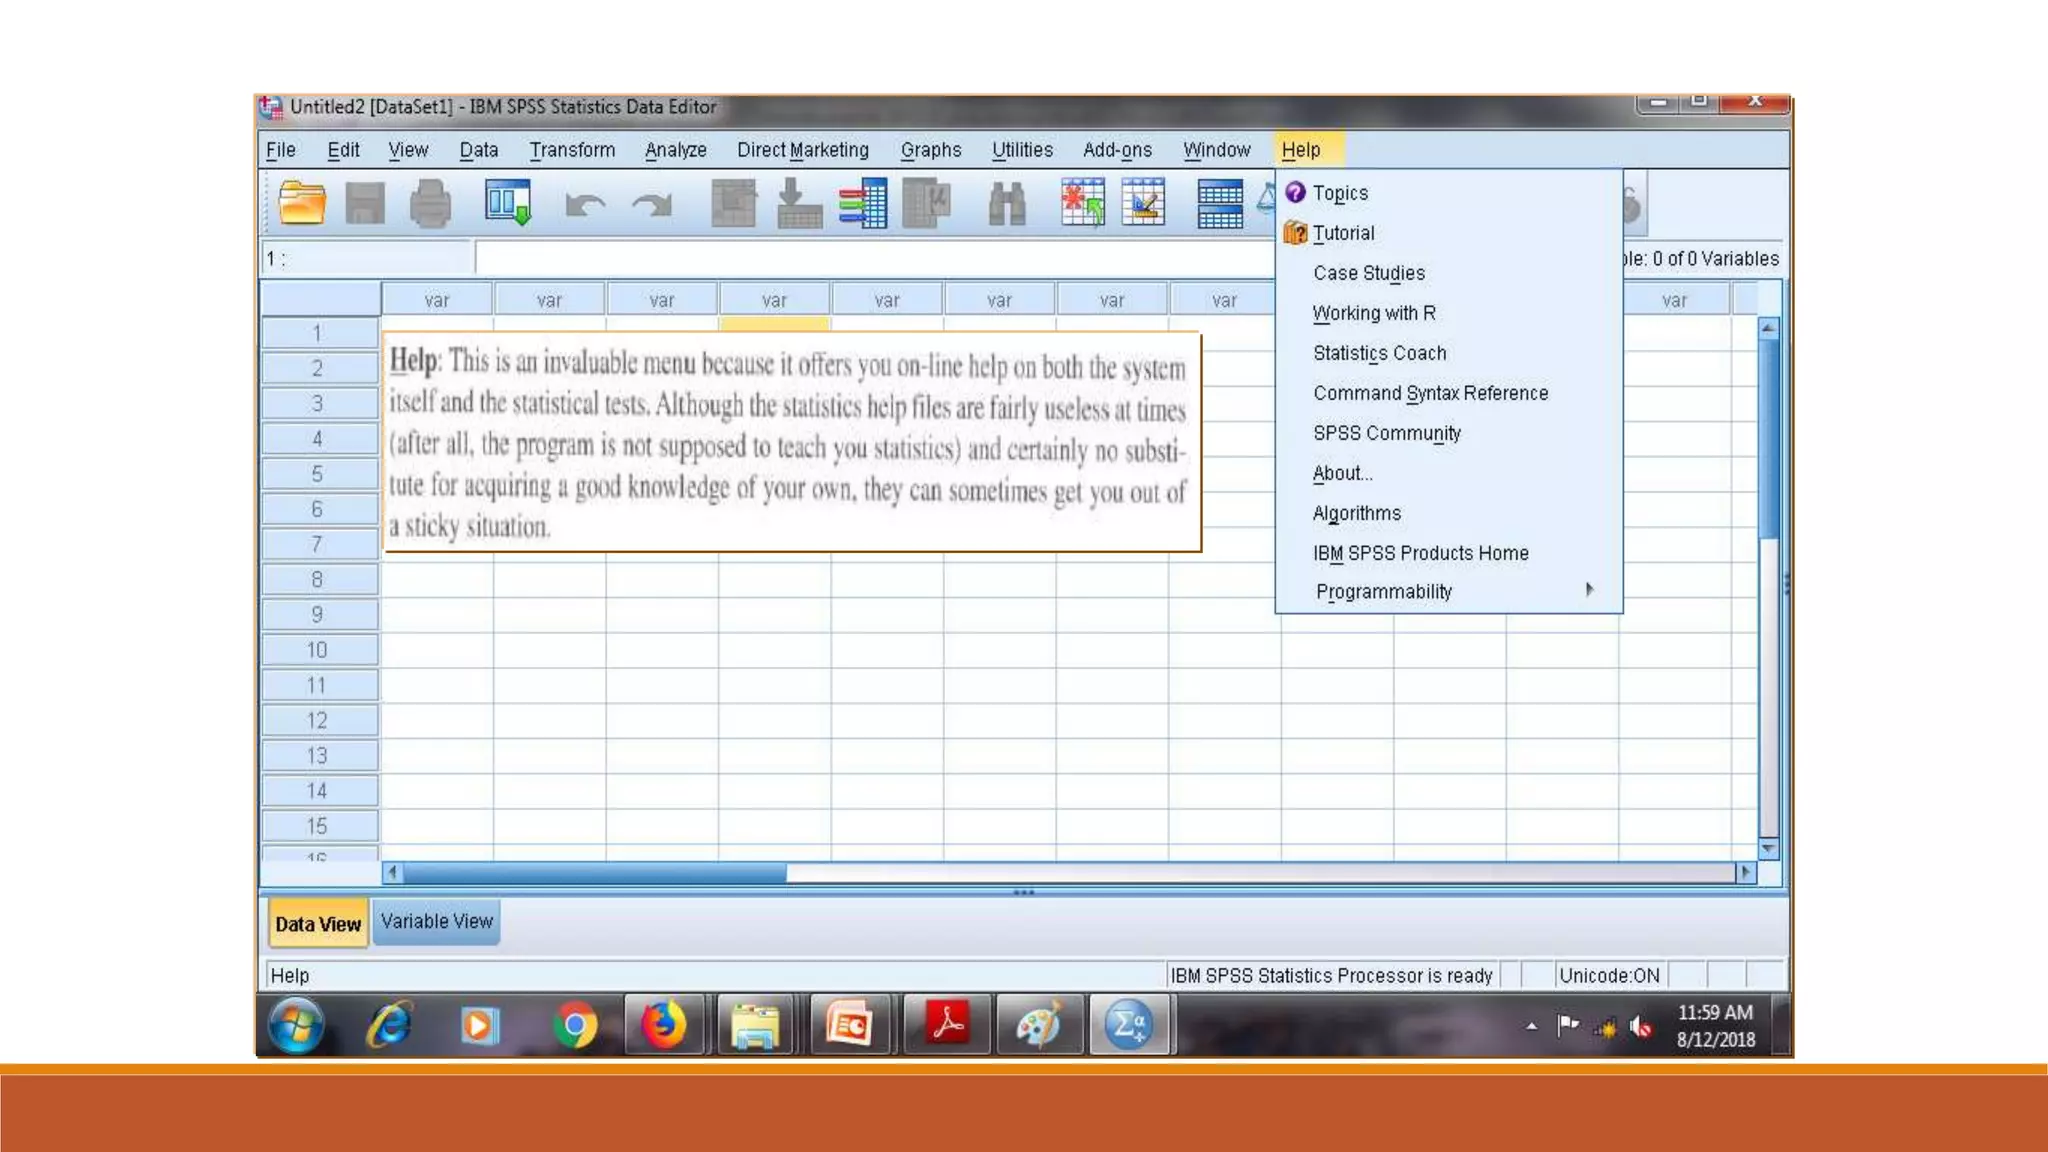Click the horizontal scrollbar right arrow
Image resolution: width=2048 pixels, height=1152 pixels.
coord(1745,872)
